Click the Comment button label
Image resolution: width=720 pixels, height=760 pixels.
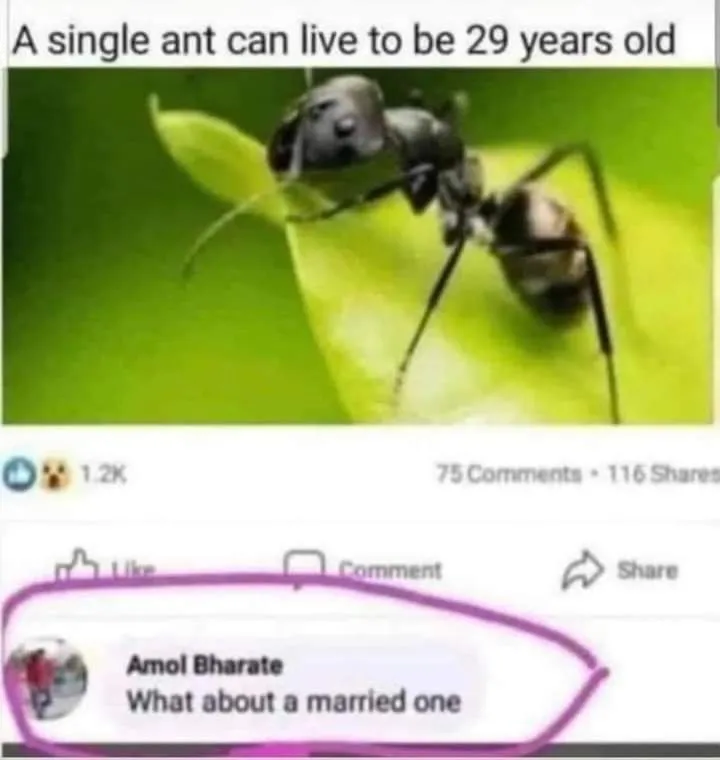pyautogui.click(x=390, y=570)
